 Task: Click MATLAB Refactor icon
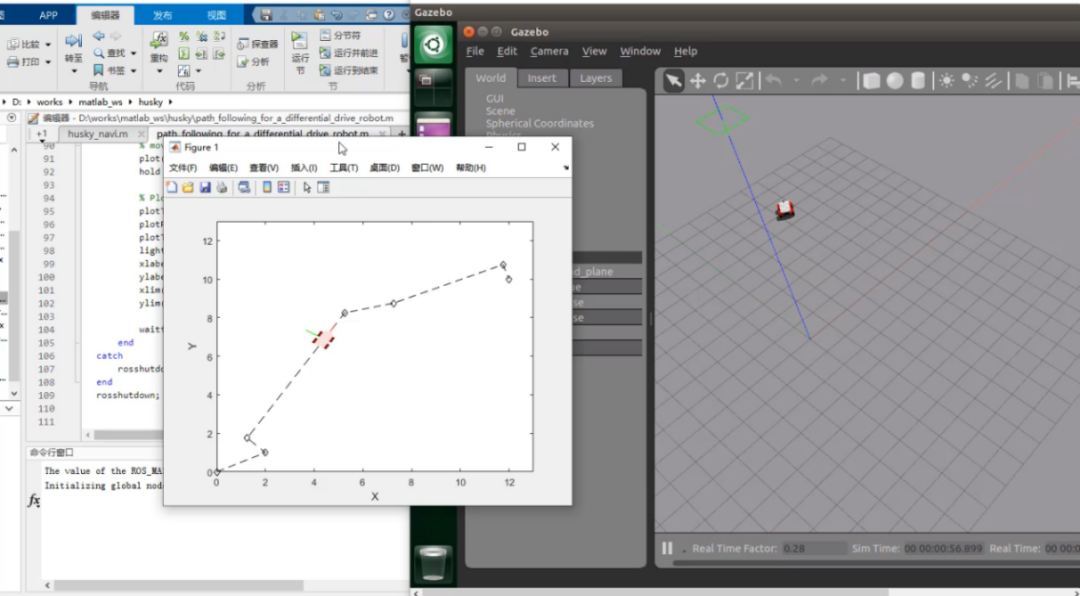(159, 40)
